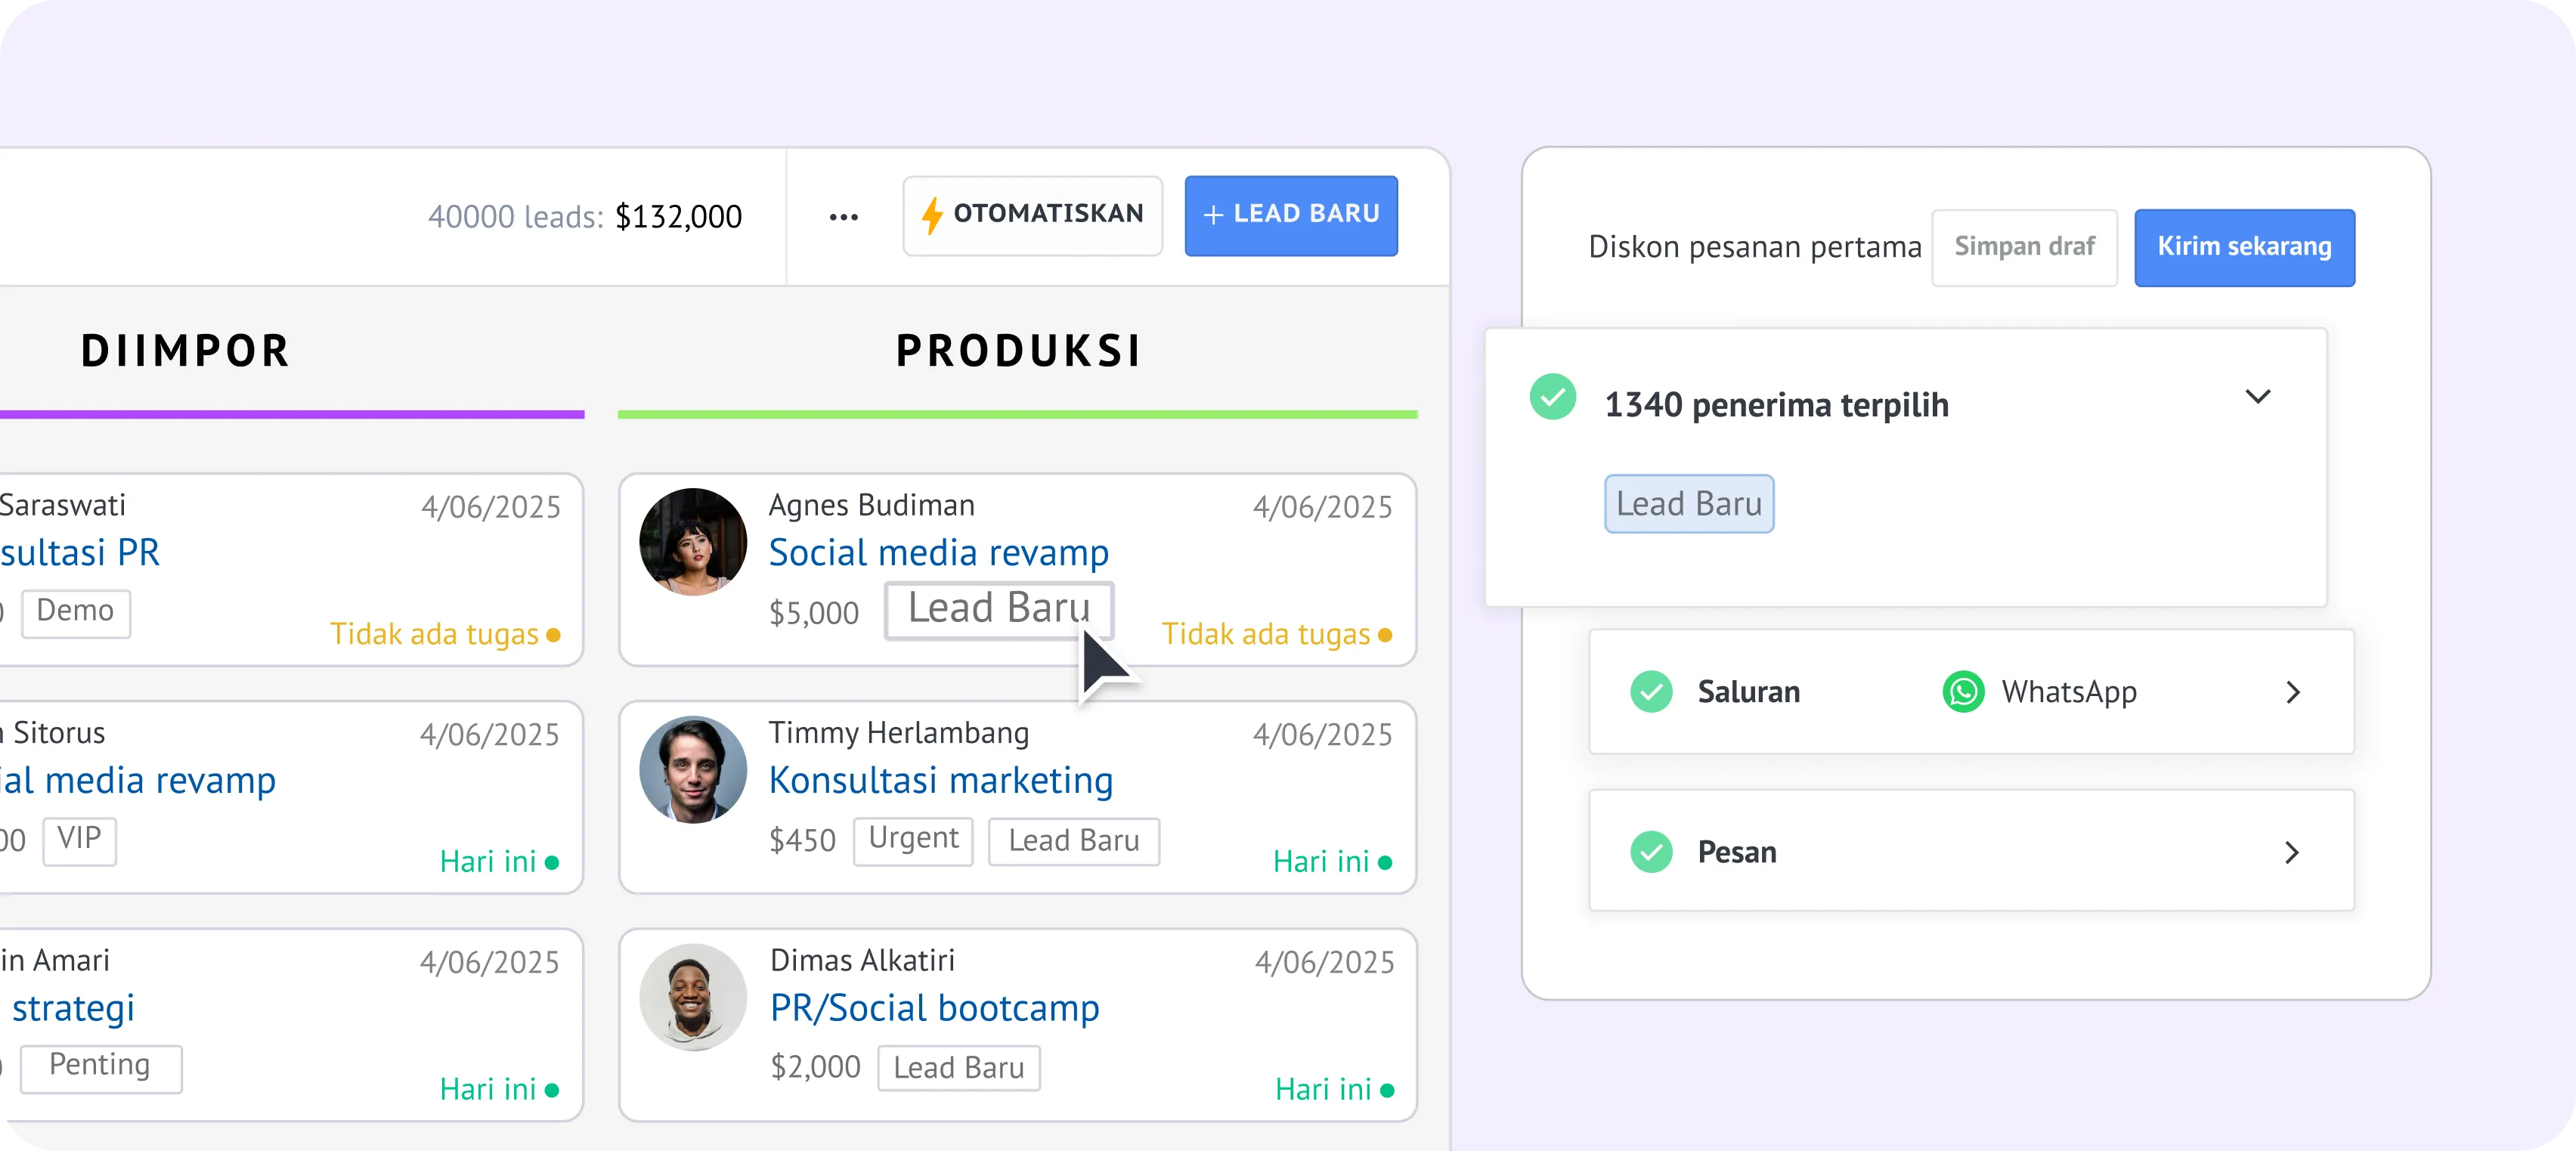Expand the Pesan row chevron

point(2293,852)
